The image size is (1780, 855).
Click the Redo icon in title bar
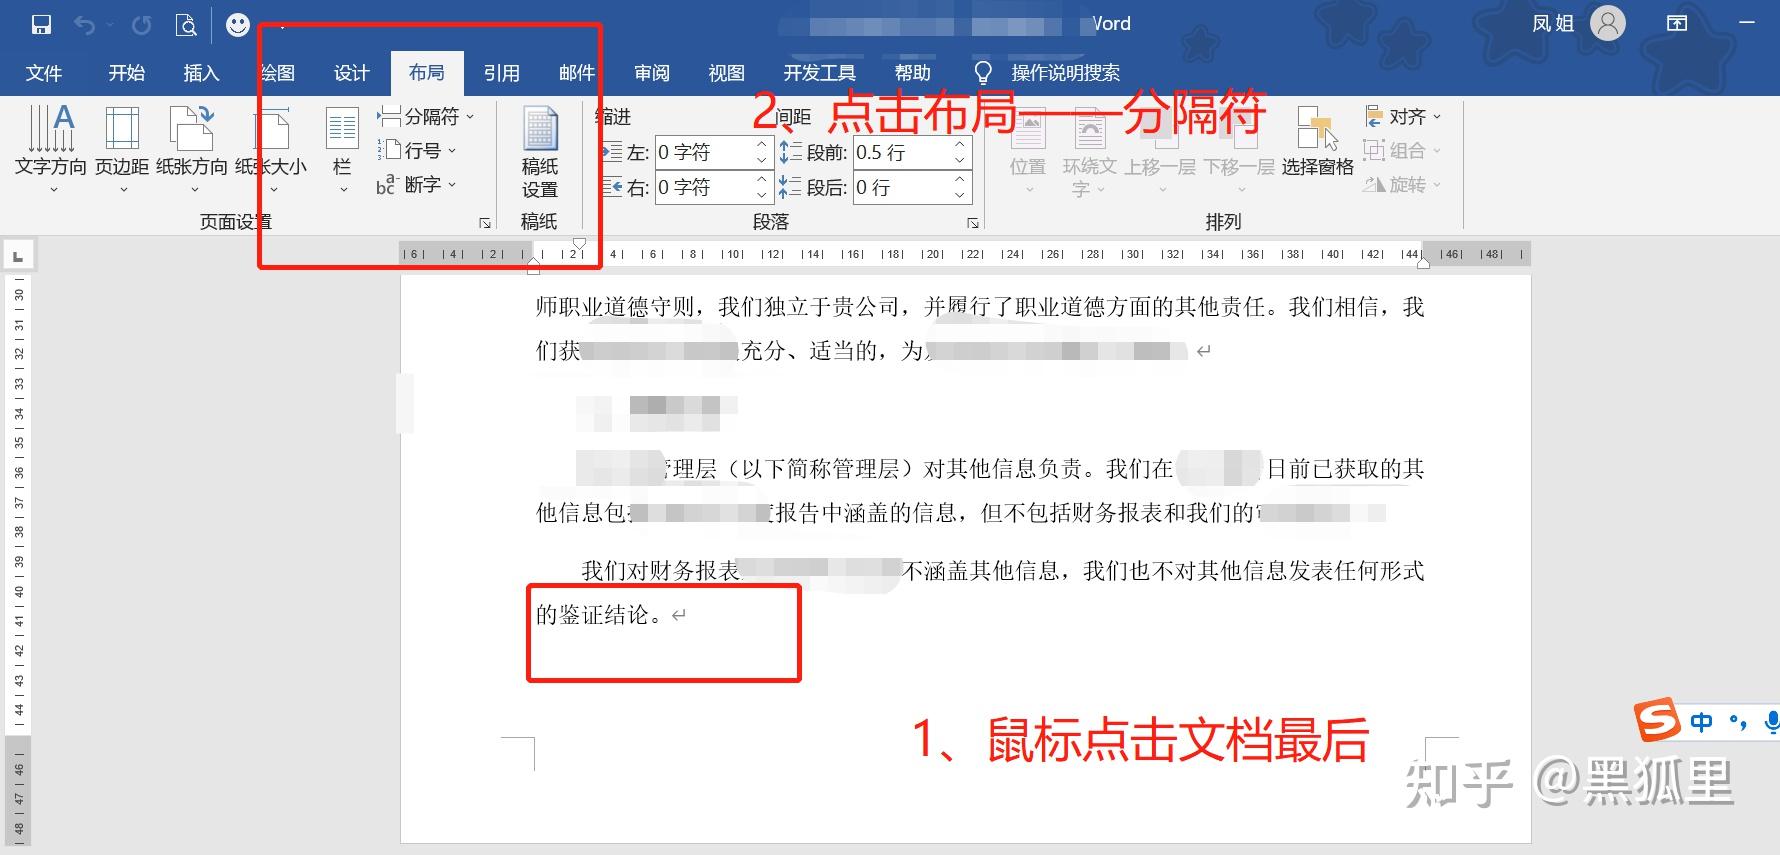142,25
